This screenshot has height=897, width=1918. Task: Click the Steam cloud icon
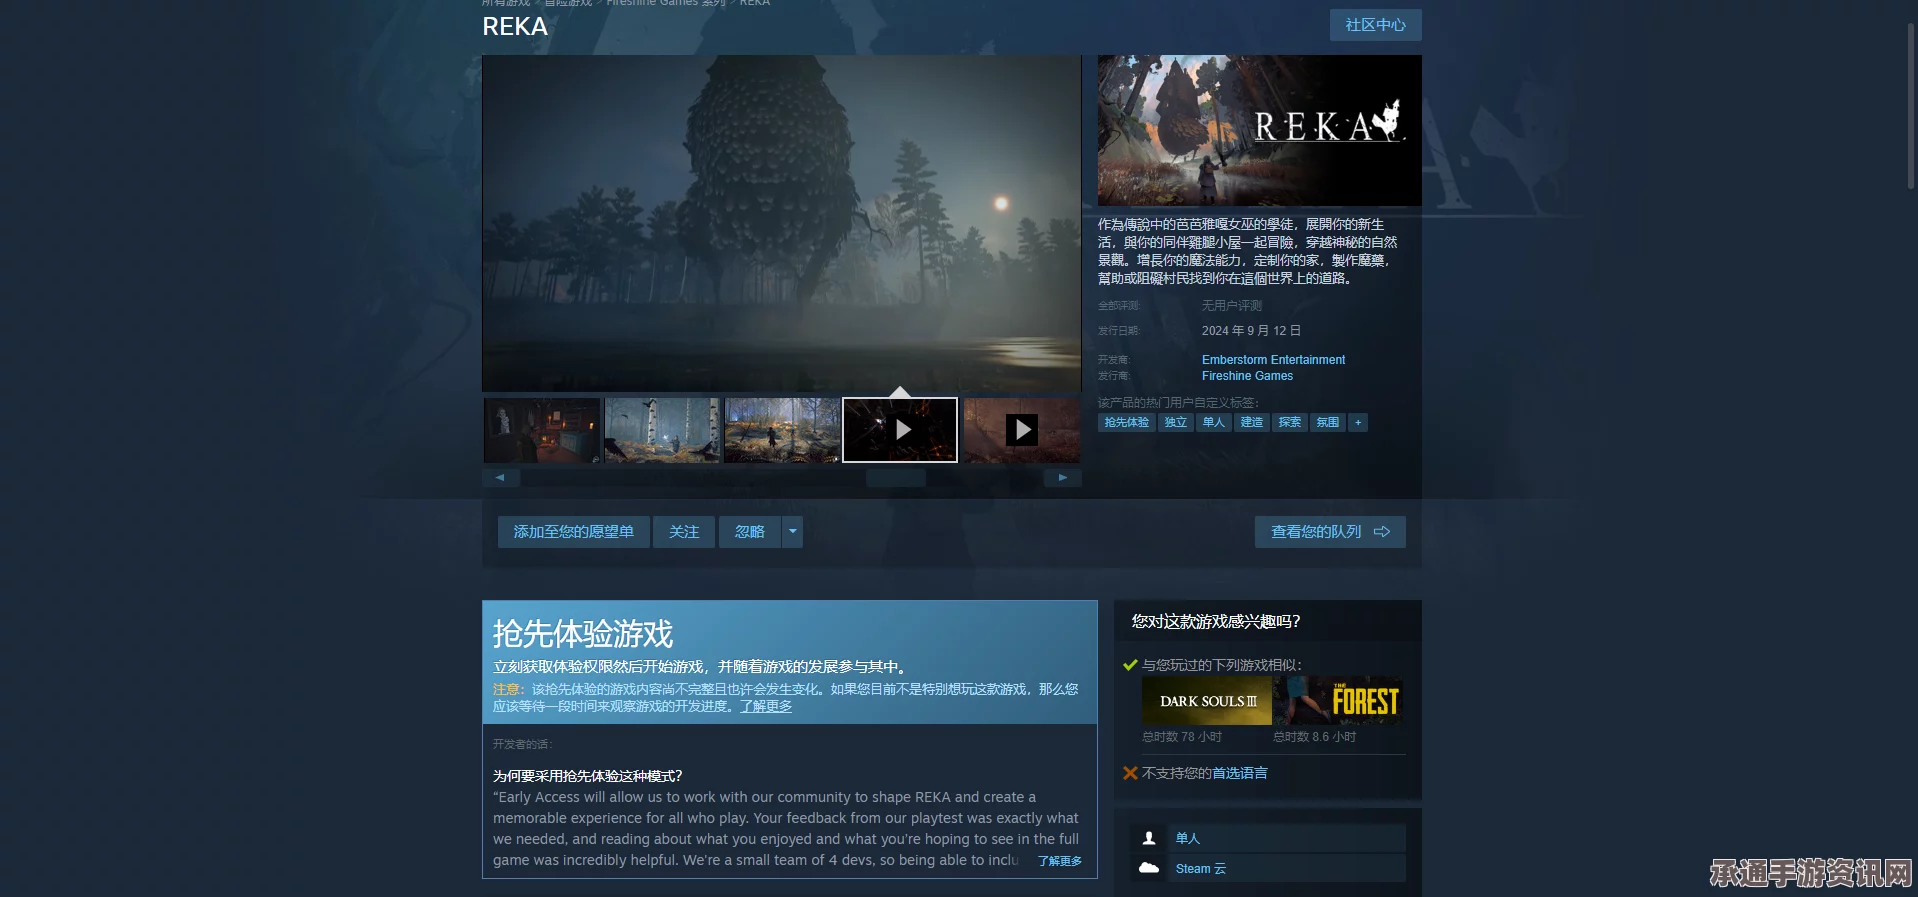point(1149,868)
